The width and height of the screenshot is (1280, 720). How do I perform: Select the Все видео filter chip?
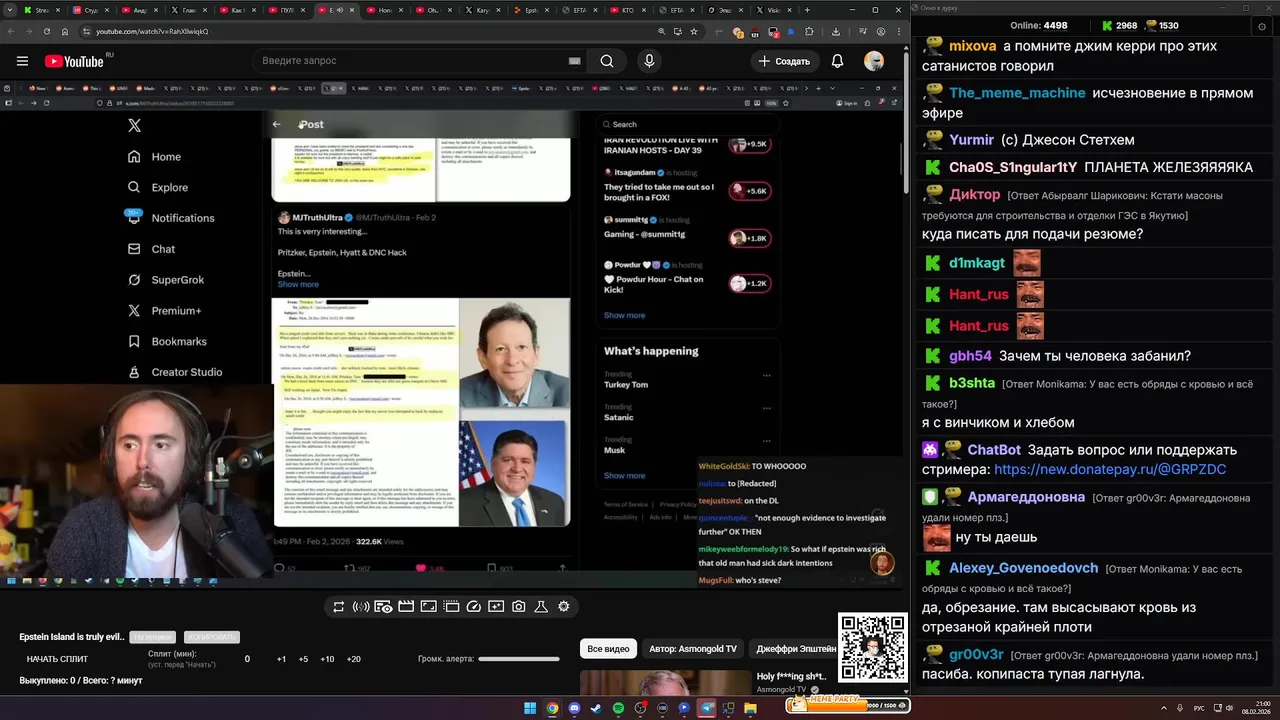click(608, 649)
